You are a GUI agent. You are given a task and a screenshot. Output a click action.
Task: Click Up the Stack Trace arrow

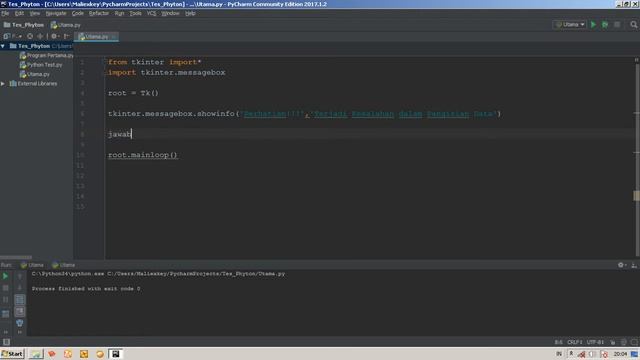coord(20,276)
